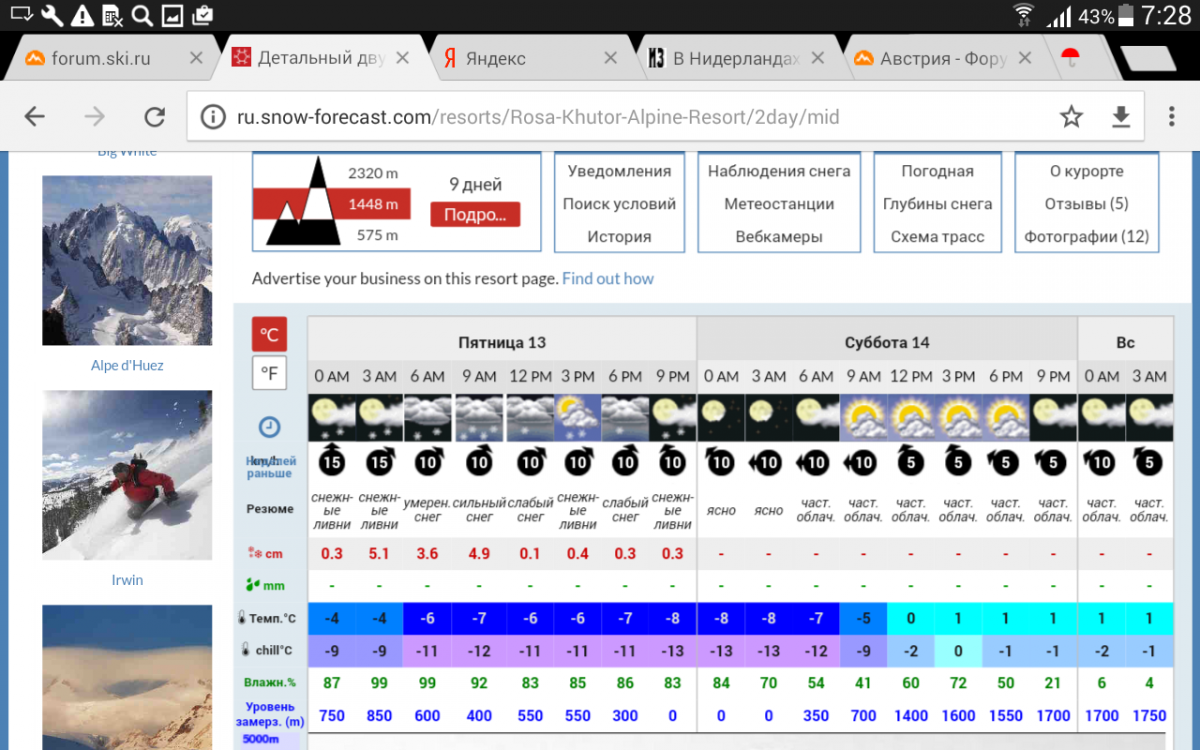This screenshot has height=750, width=1200.
Task: Open the Метеостанции link
Action: (x=779, y=204)
